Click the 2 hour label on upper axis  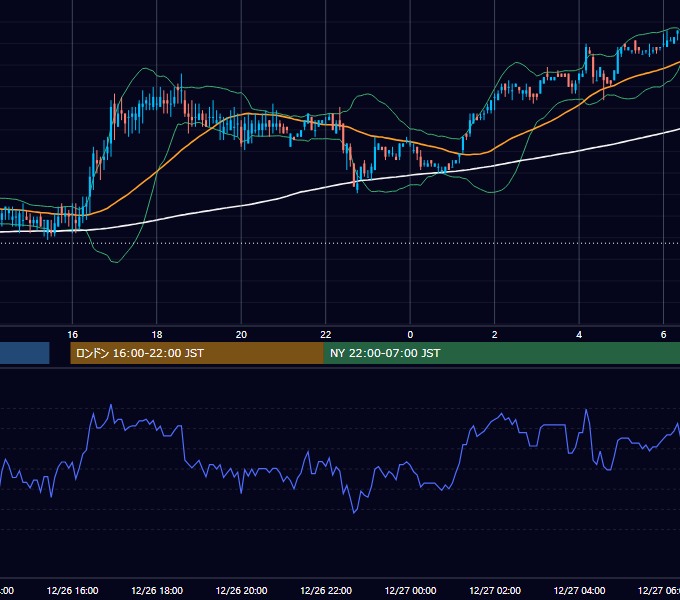[494, 335]
